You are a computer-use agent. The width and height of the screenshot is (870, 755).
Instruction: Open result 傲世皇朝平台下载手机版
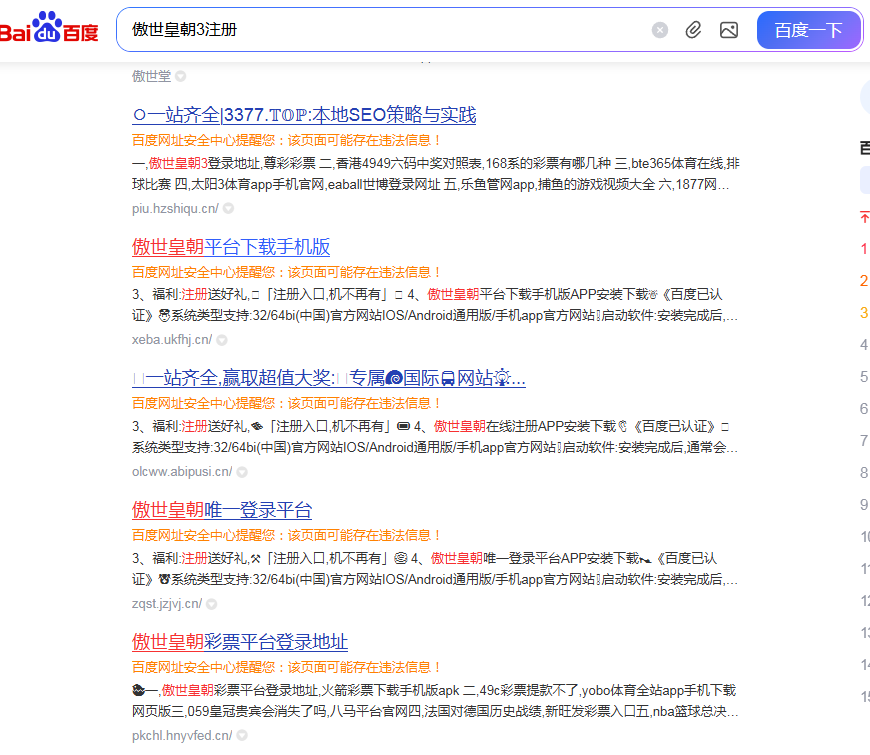point(231,247)
